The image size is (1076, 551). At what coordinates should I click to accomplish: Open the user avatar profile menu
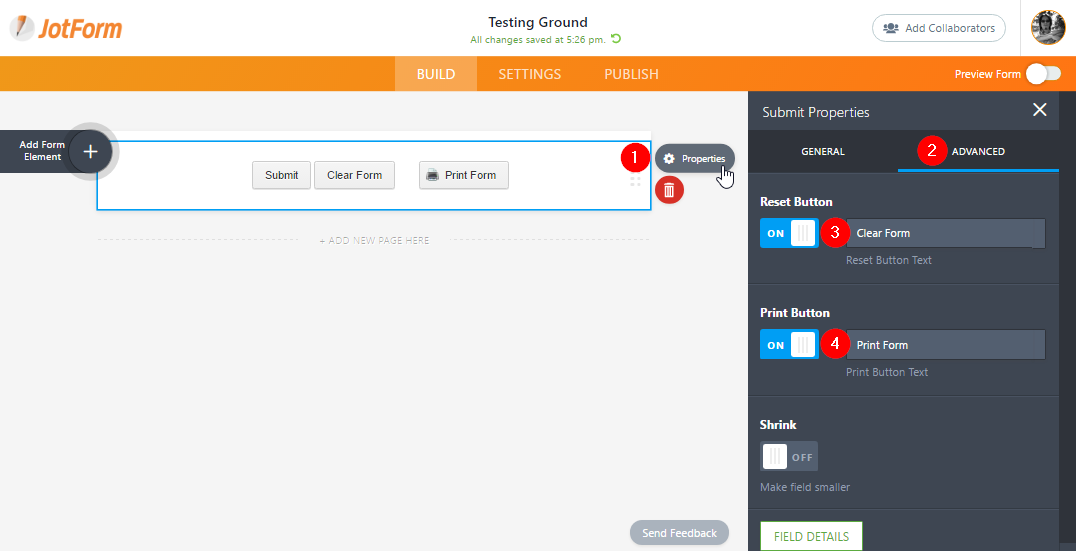[1048, 28]
